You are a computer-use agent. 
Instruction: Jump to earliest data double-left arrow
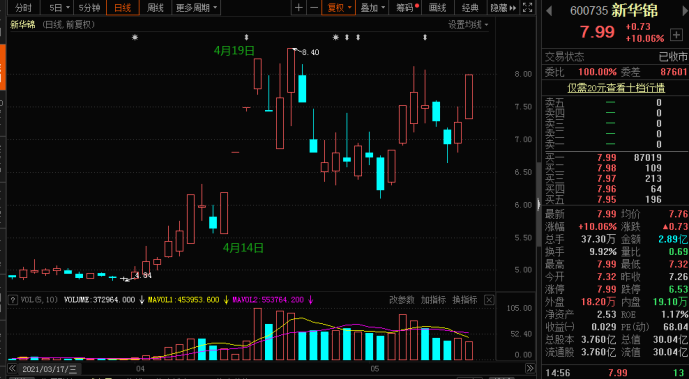[12, 368]
